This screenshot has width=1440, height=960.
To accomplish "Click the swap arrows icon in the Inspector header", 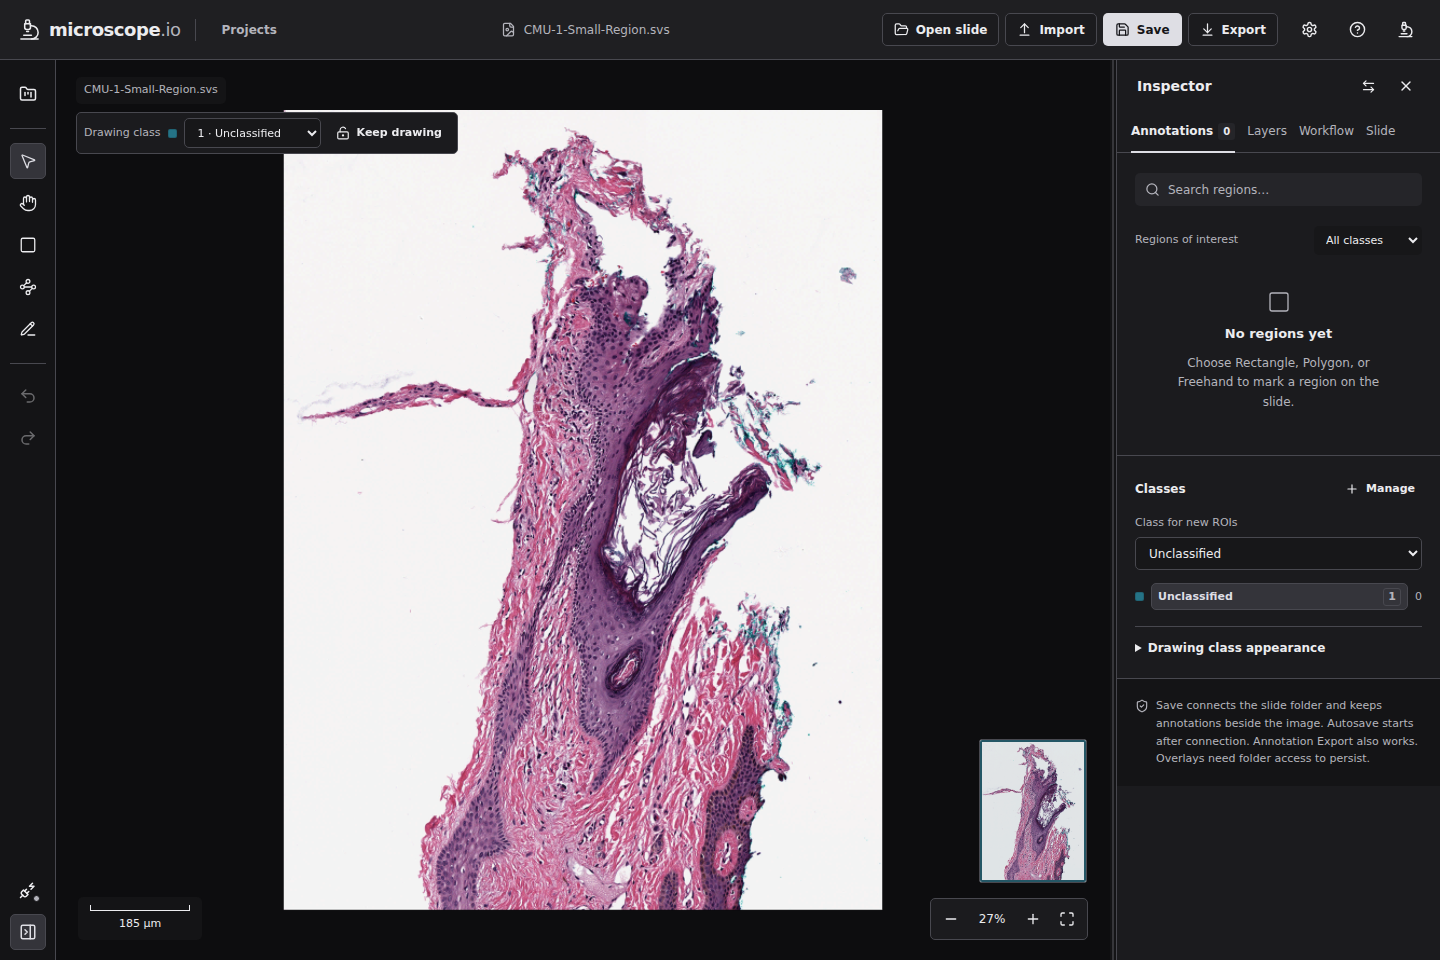I will coord(1368,86).
